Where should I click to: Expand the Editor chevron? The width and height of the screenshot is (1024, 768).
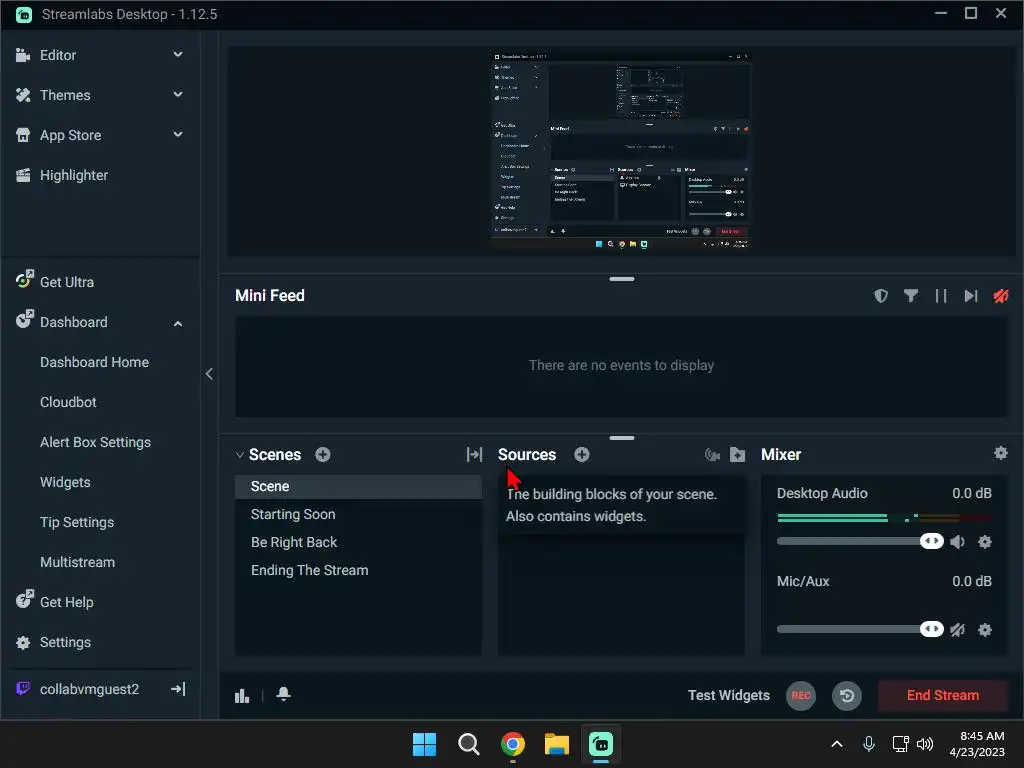[x=178, y=55]
